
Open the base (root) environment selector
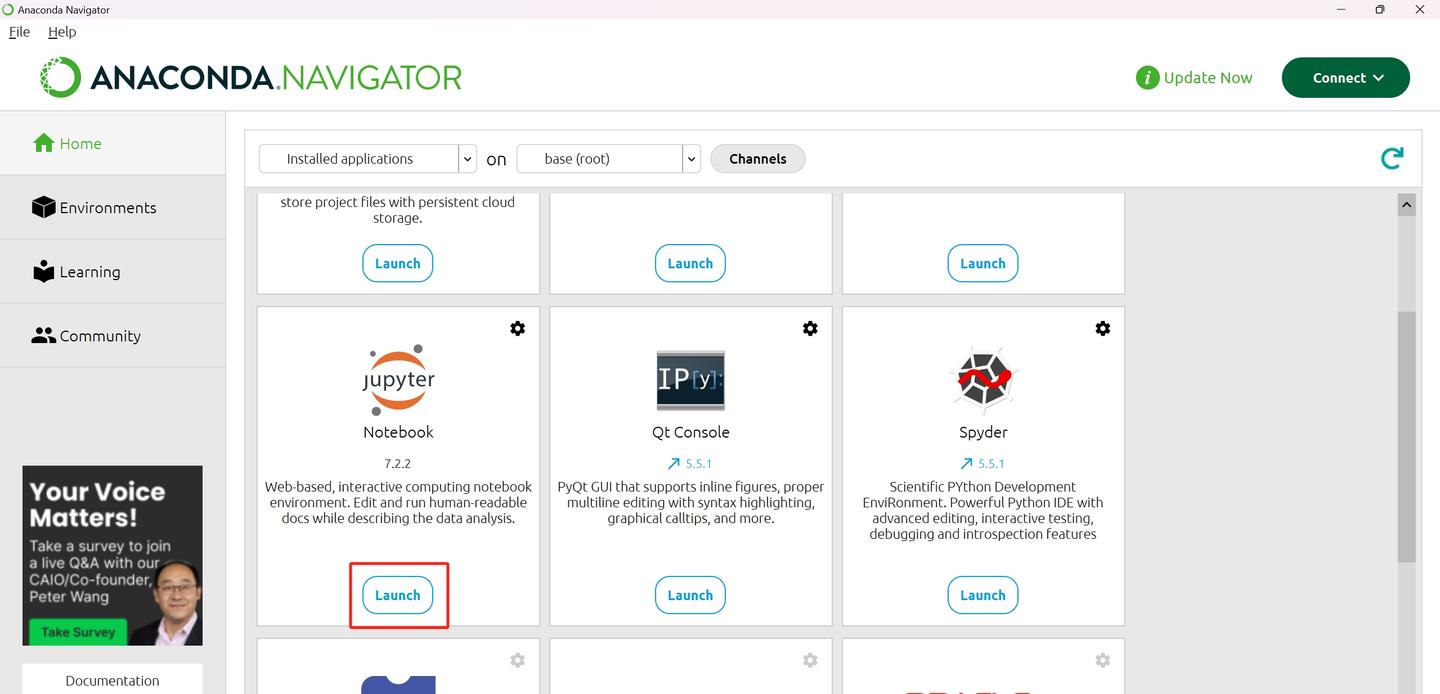690,158
